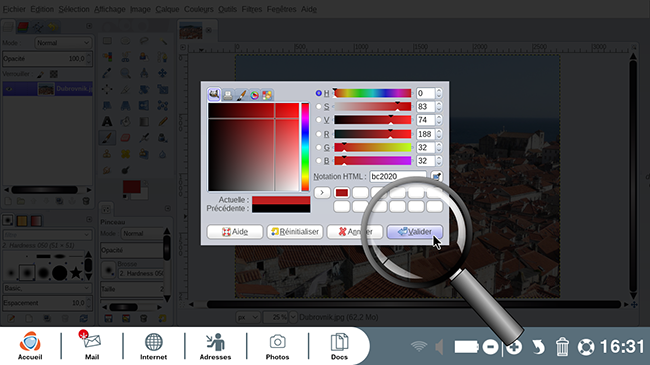
Task: Increment the H value spinner arrow
Action: coord(439,90)
